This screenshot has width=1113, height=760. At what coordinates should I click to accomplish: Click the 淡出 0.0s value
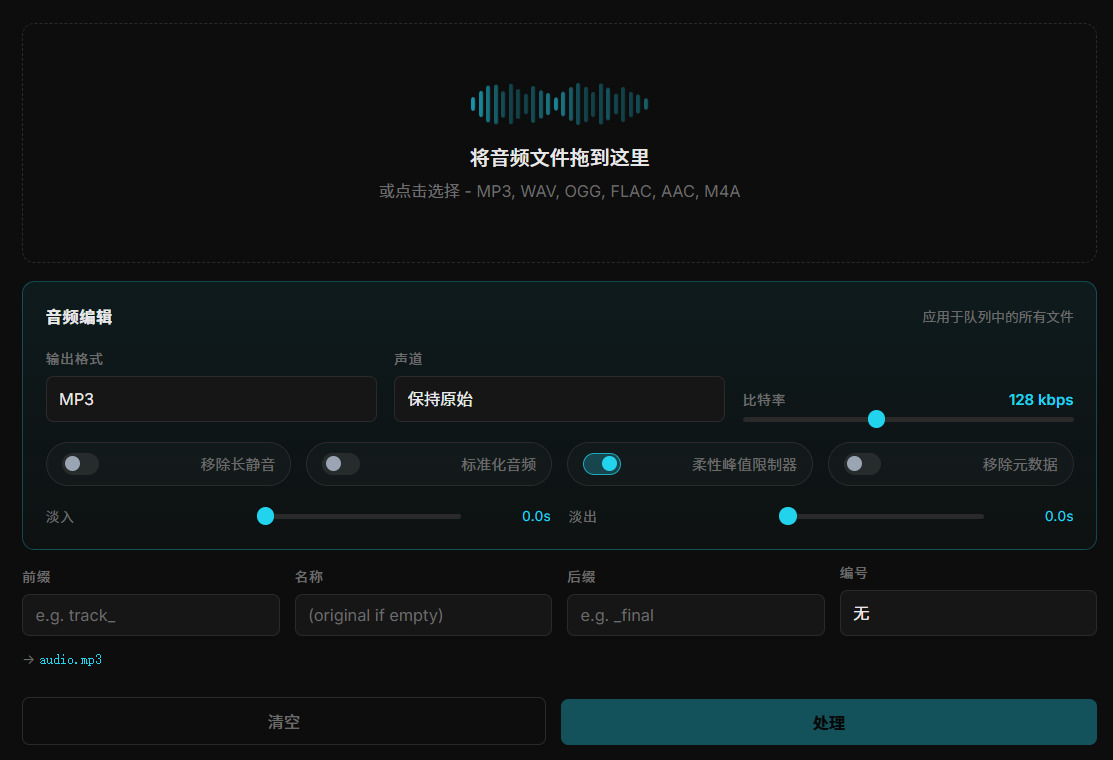click(x=1058, y=517)
